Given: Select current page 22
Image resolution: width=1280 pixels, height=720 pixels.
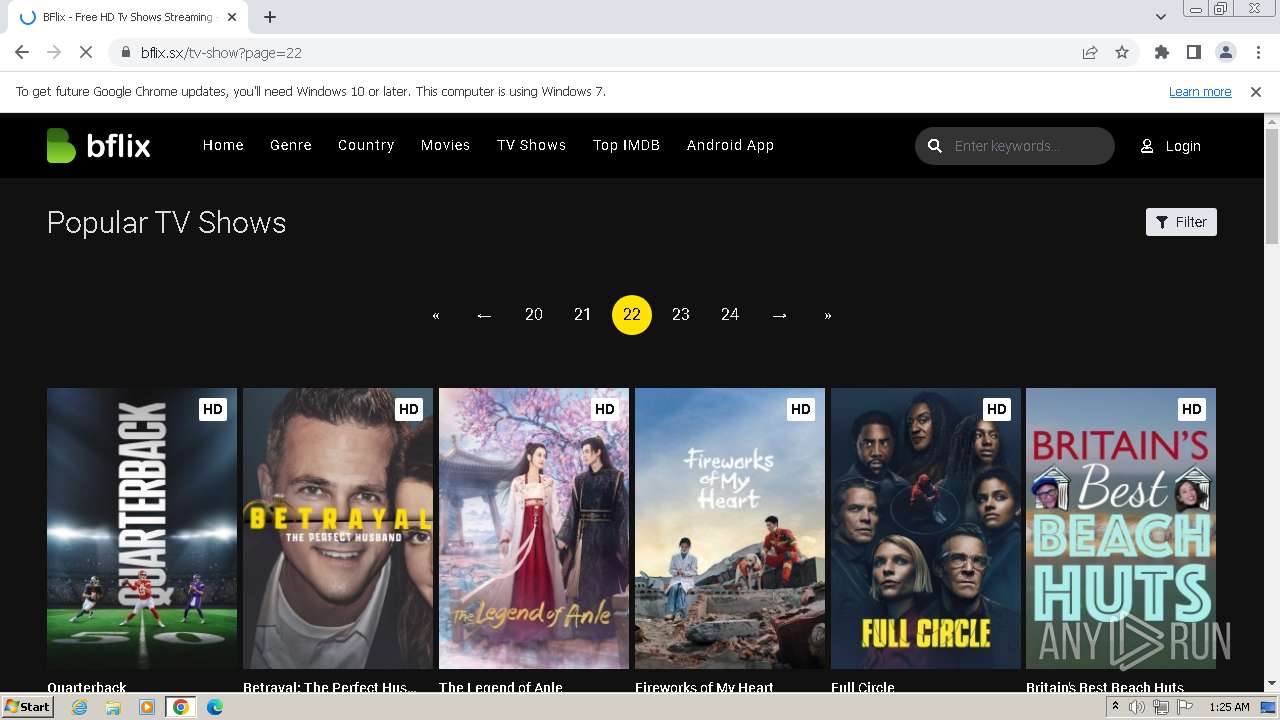Looking at the screenshot, I should coord(632,315).
